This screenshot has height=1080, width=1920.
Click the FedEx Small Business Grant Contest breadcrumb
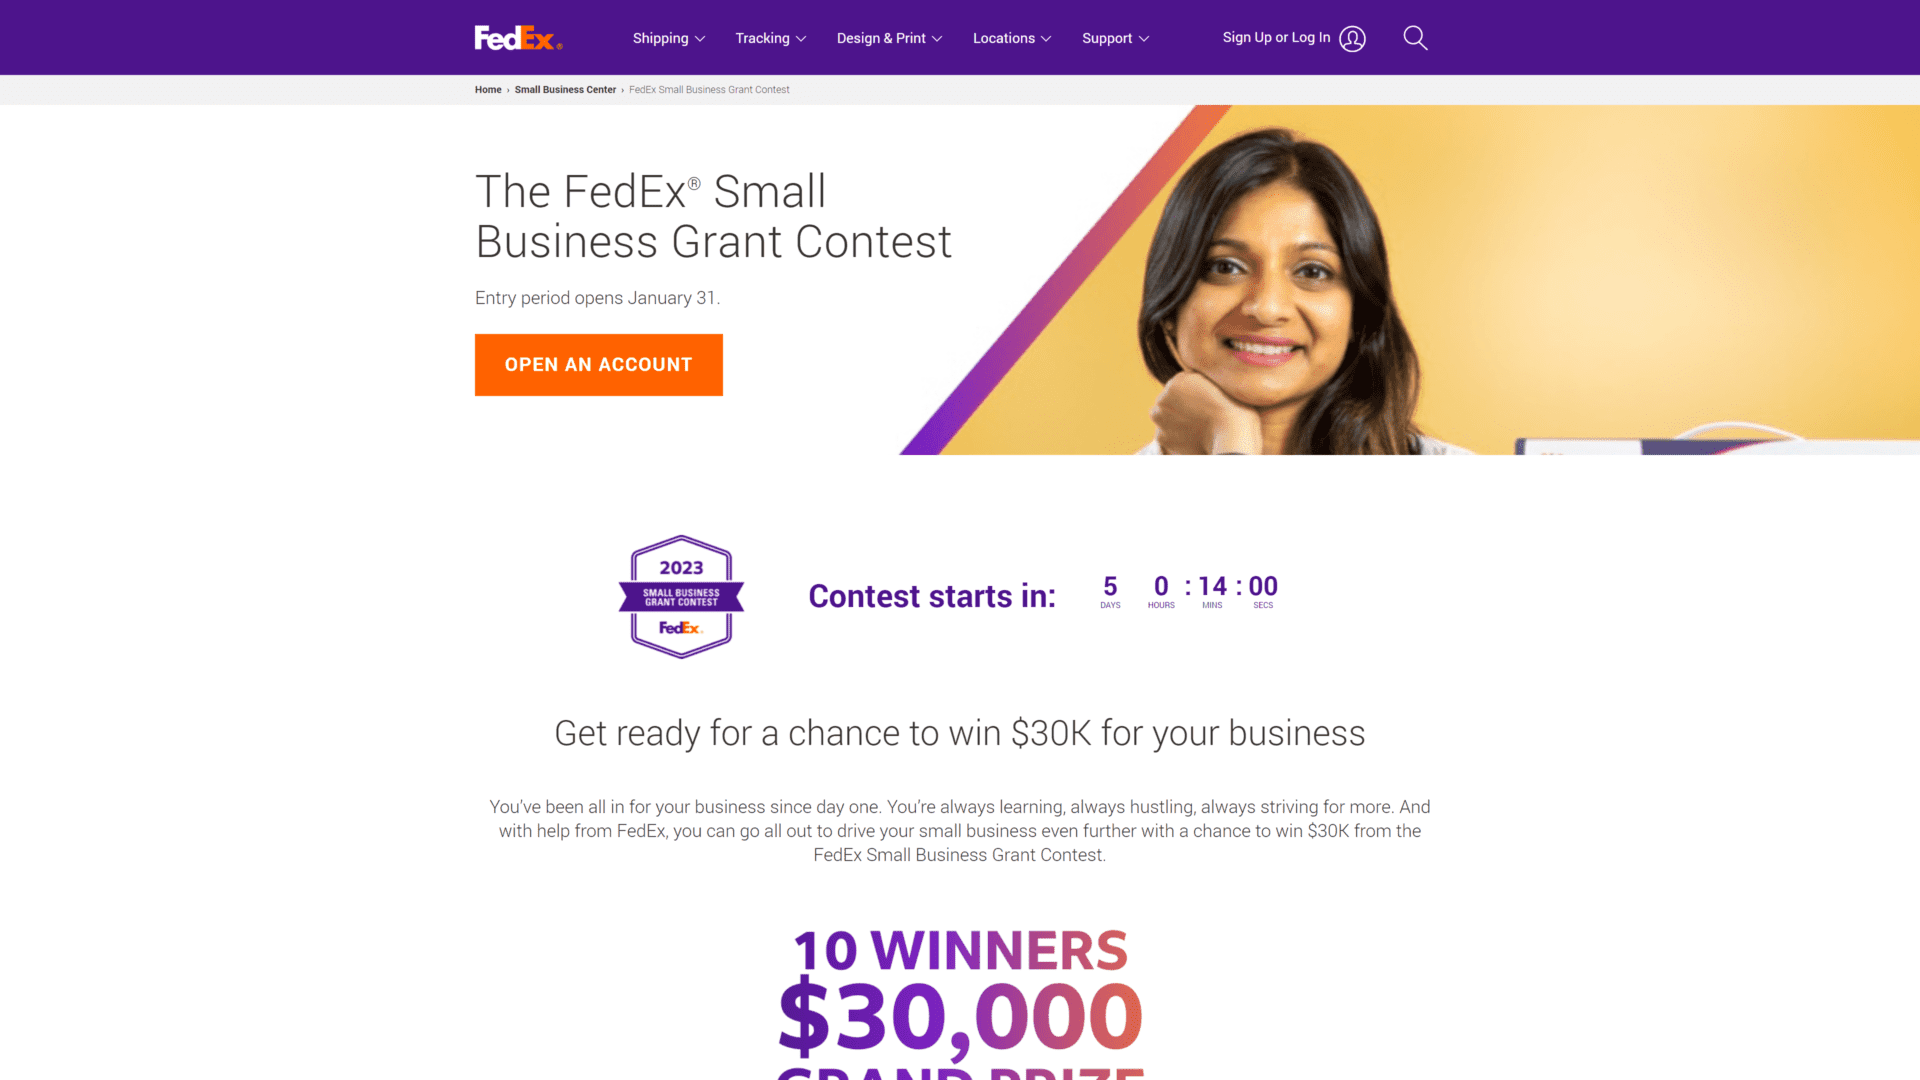pos(709,88)
